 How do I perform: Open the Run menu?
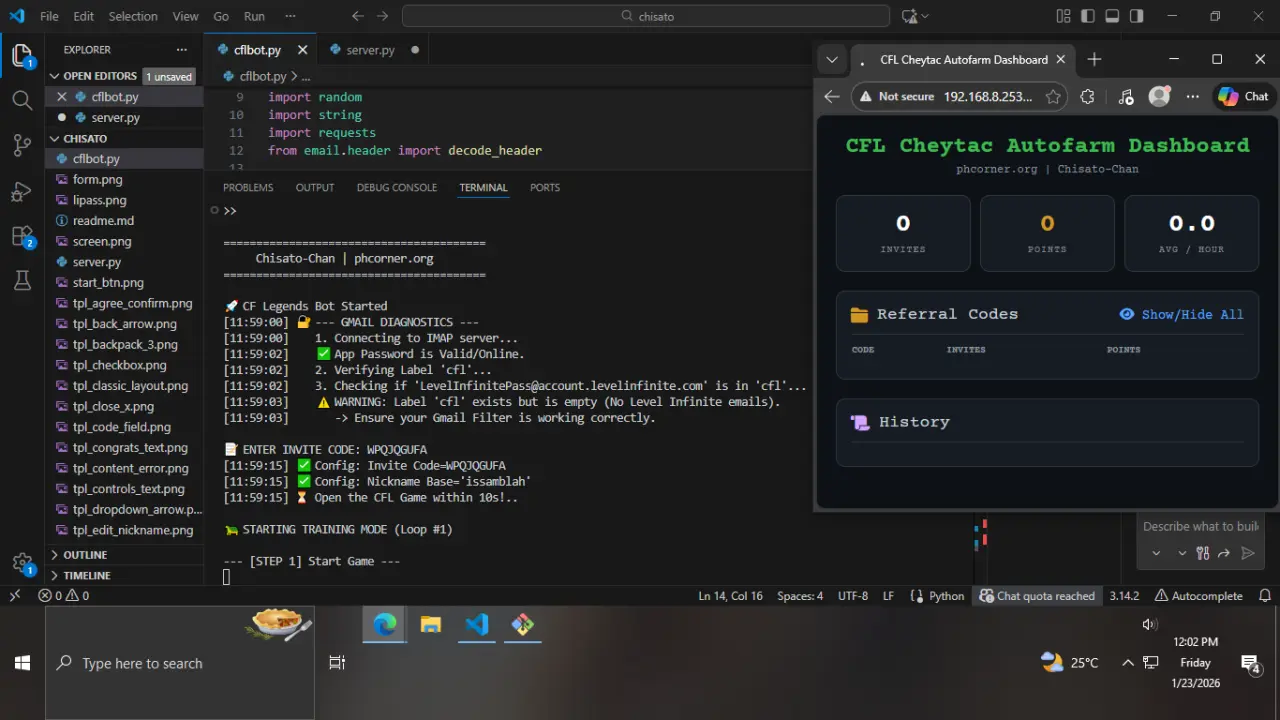255,16
